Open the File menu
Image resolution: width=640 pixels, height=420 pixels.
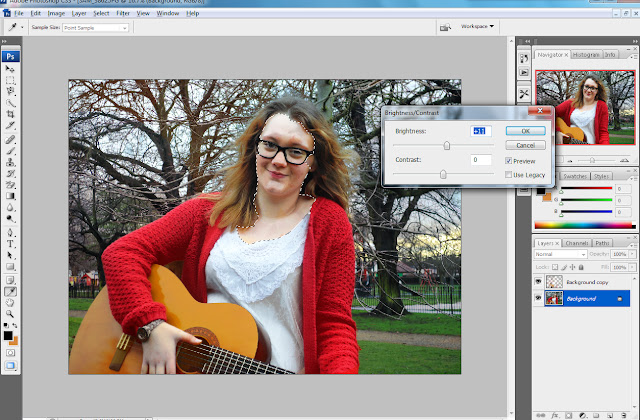point(19,13)
